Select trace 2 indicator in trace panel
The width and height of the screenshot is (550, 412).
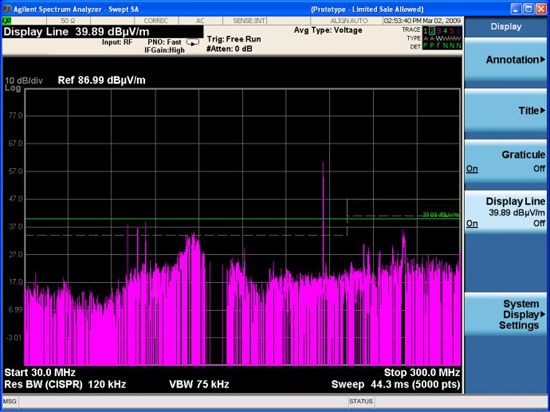pos(432,31)
